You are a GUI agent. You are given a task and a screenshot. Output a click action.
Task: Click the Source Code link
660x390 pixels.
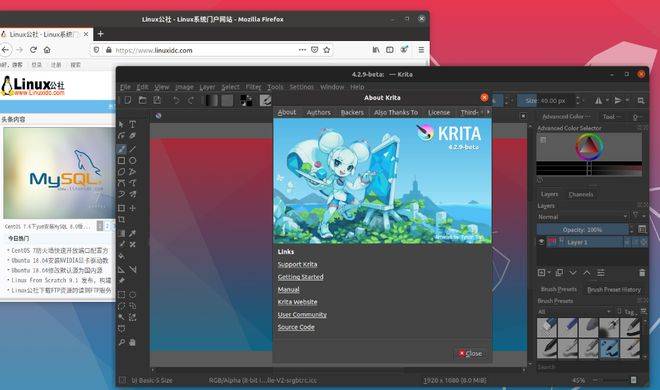tap(296, 327)
